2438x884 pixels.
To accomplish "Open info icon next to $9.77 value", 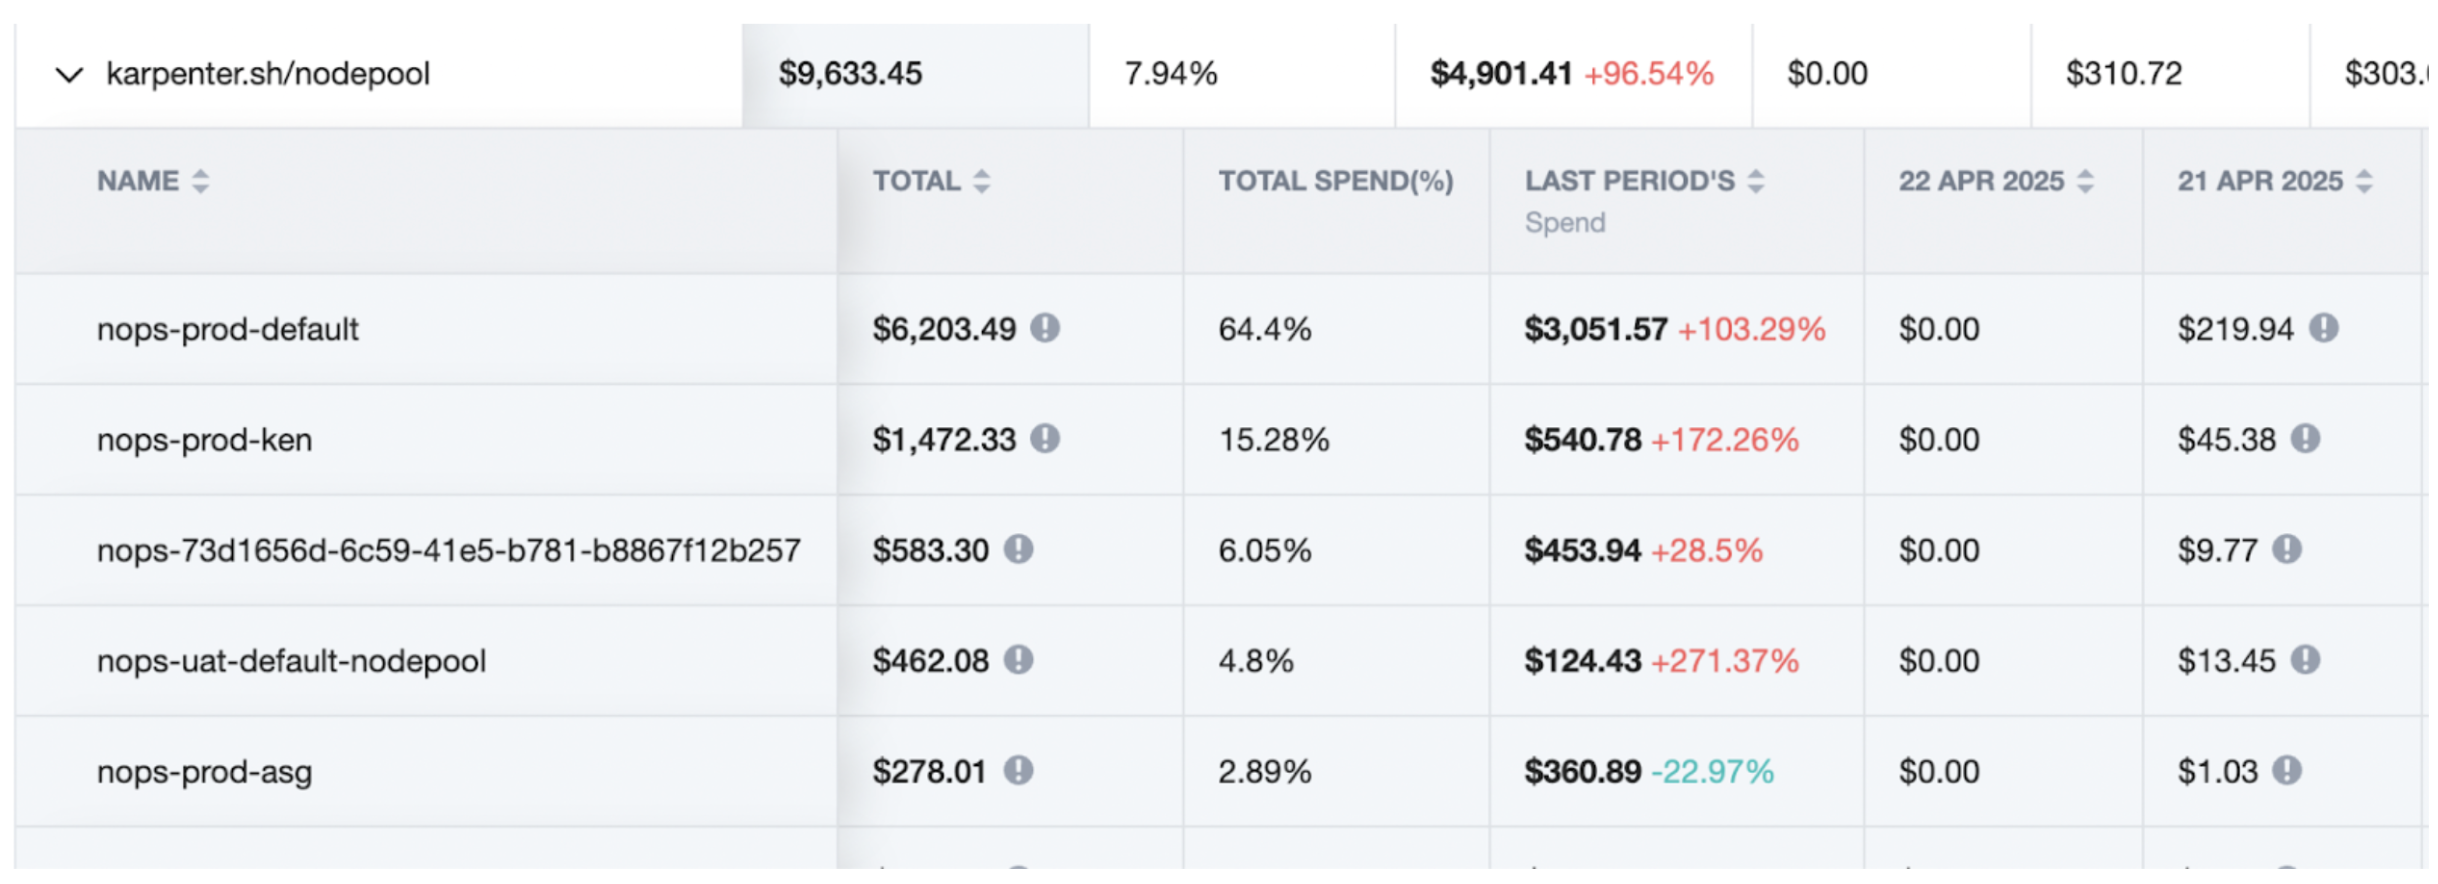I will click(2287, 549).
